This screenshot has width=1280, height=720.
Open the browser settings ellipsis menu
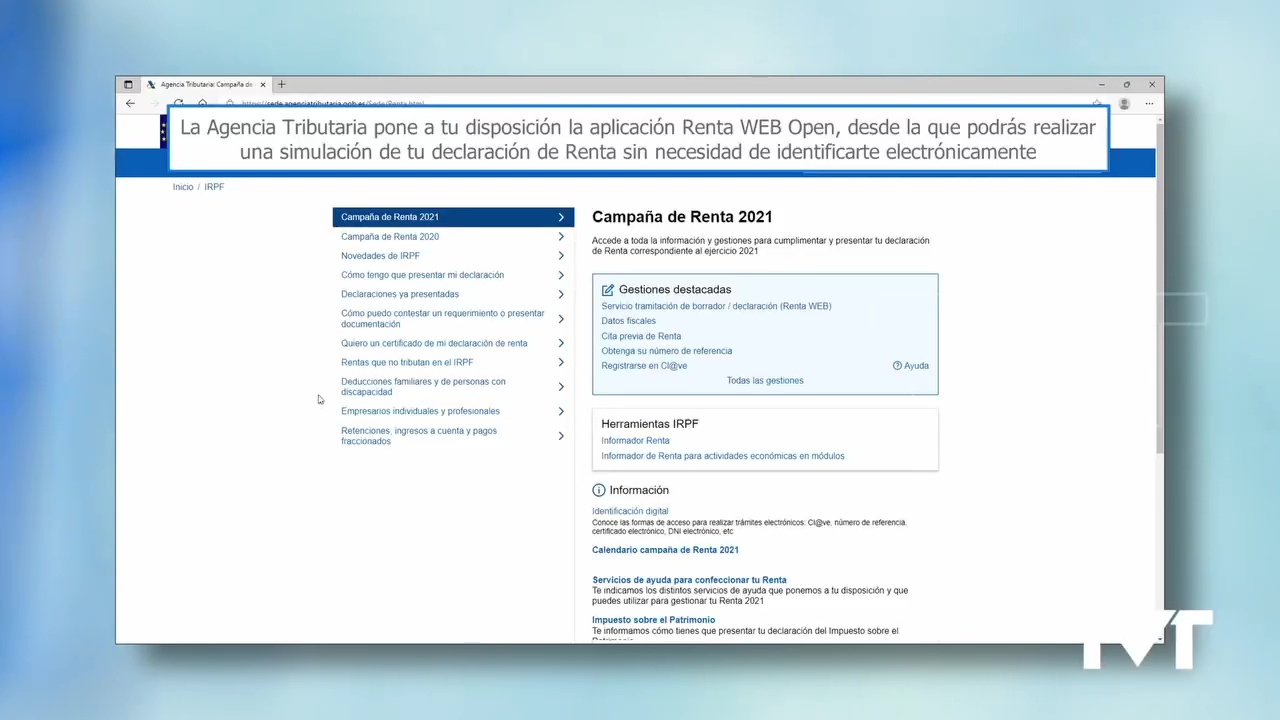click(1149, 103)
